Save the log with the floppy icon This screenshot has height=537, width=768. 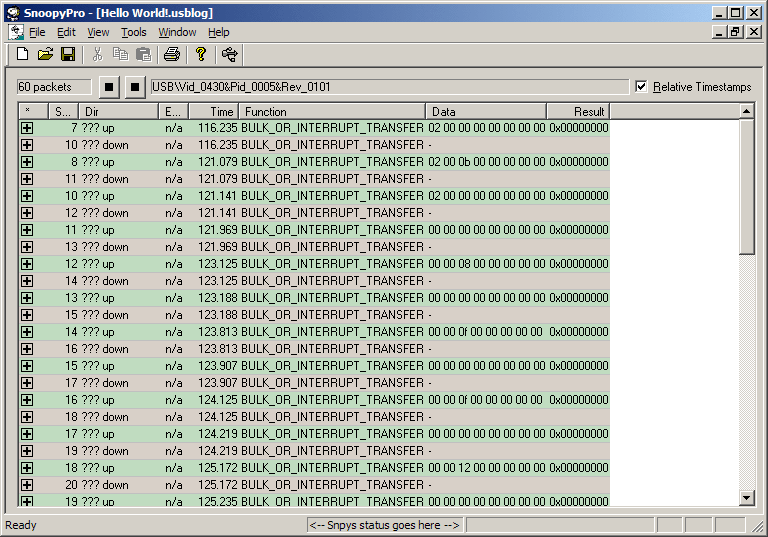(68, 54)
